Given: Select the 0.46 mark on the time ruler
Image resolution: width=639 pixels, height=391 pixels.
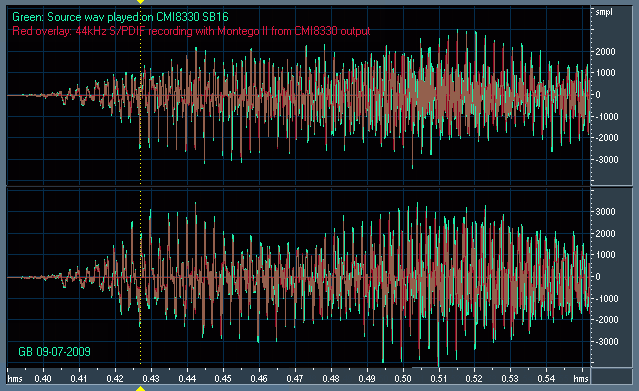Looking at the screenshot, I should 259,379.
